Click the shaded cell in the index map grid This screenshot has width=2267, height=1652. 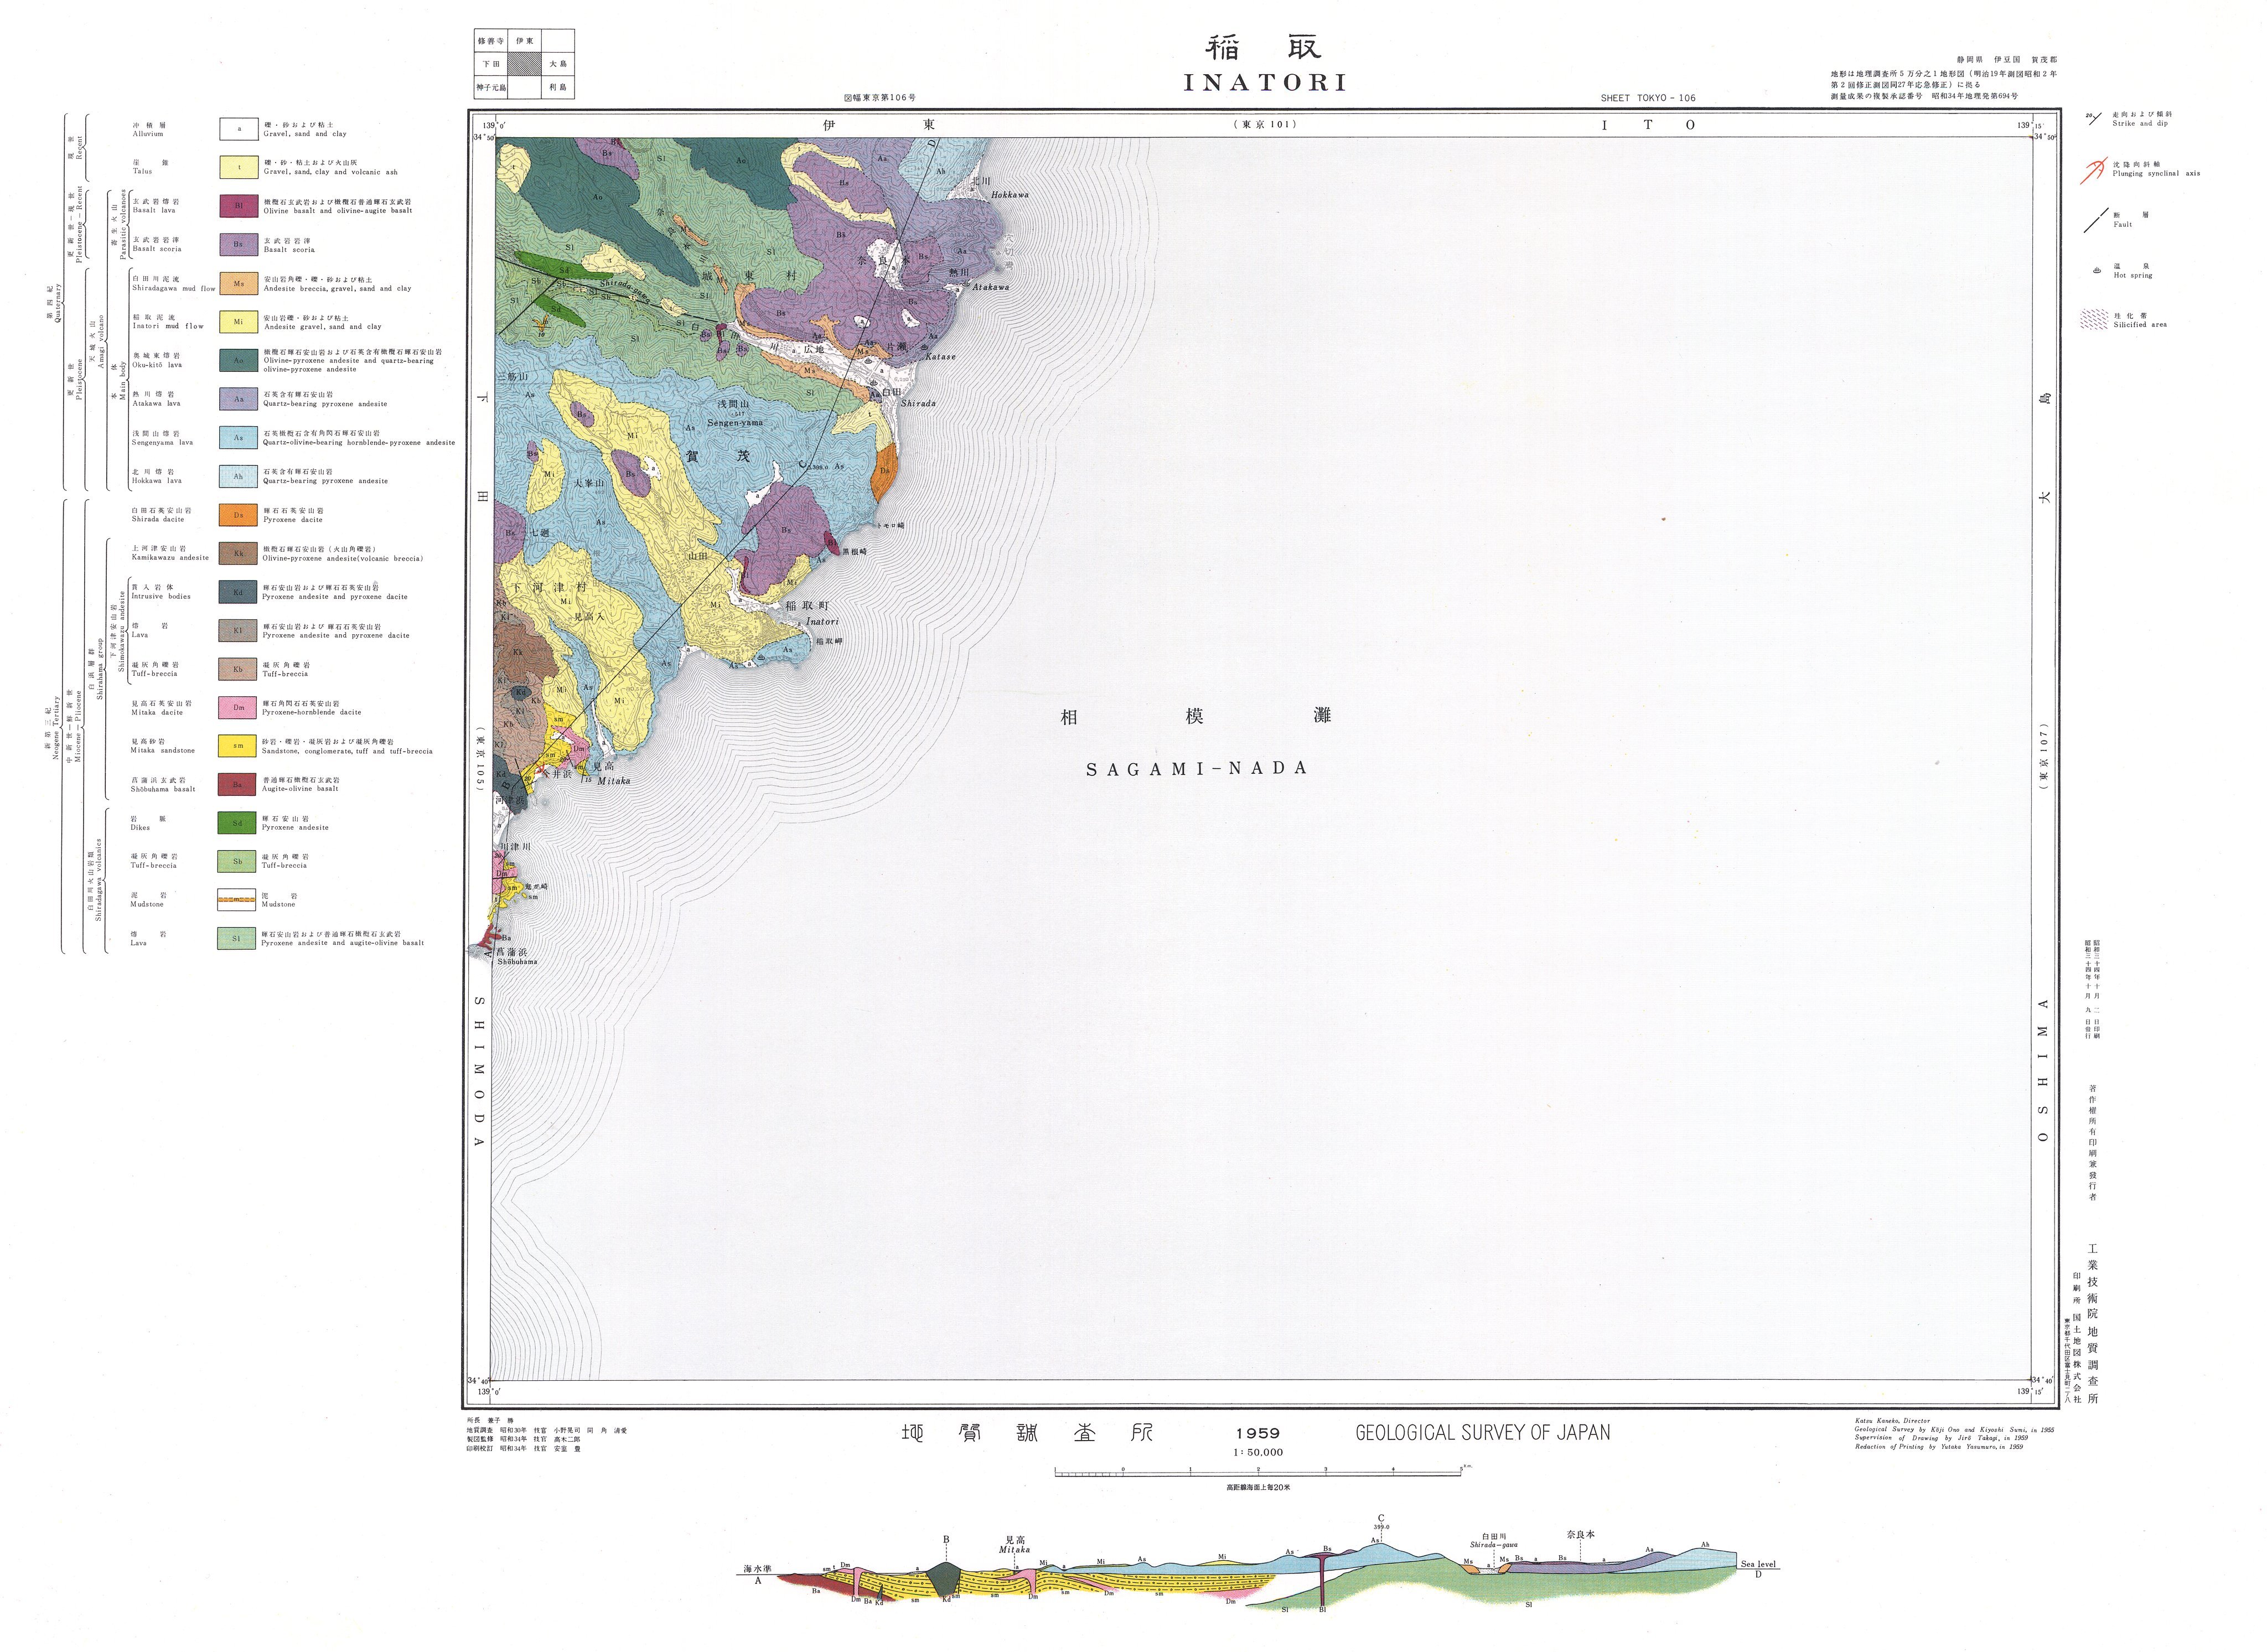pos(524,63)
